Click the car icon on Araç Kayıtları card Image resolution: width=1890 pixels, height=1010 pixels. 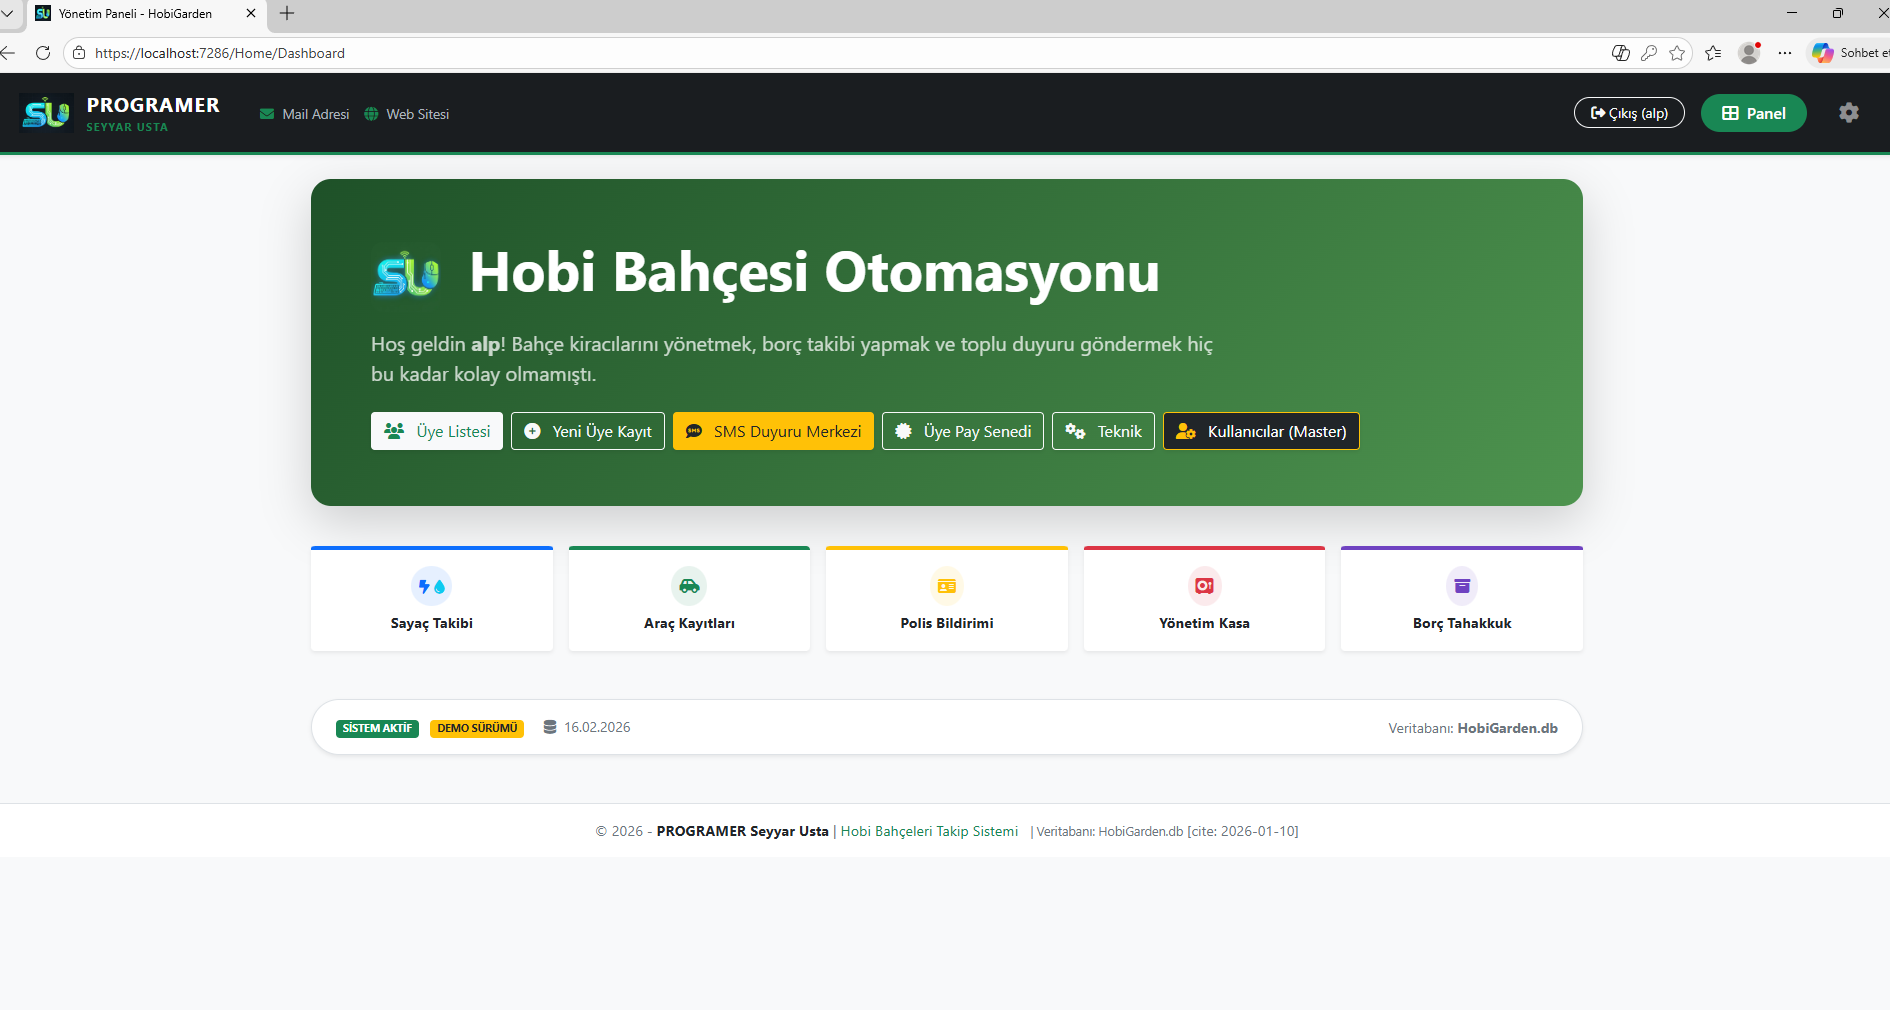tap(688, 586)
